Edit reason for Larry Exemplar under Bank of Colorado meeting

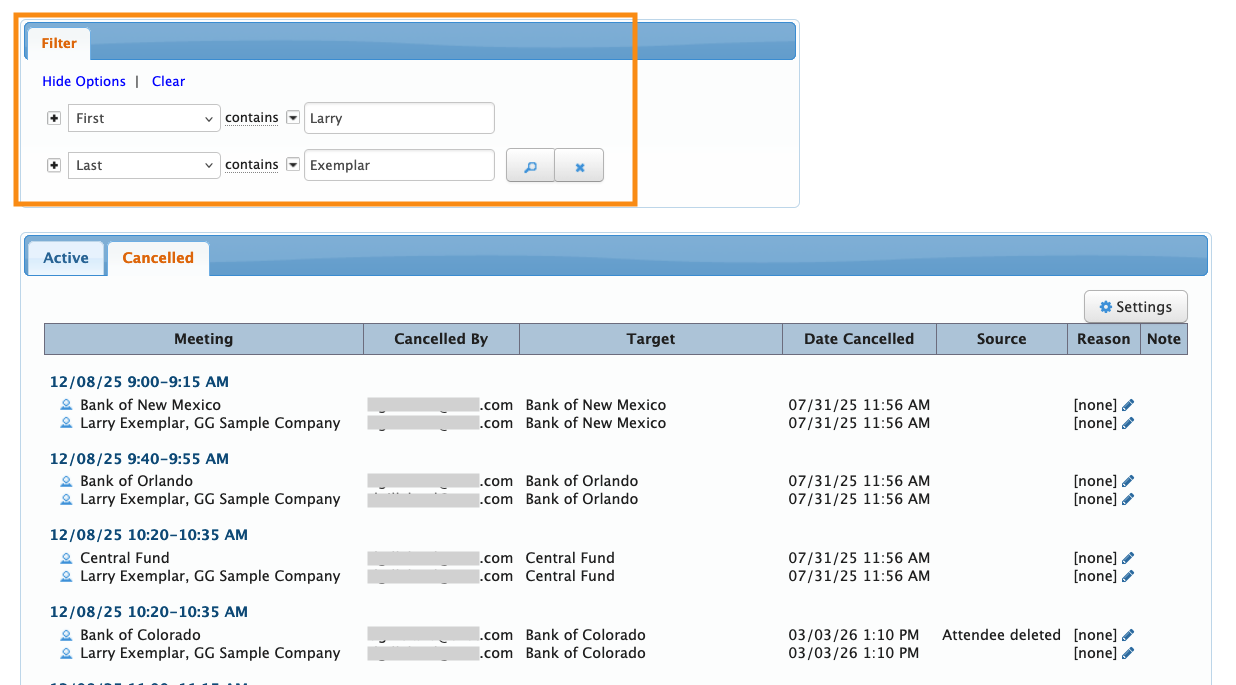tap(1128, 653)
